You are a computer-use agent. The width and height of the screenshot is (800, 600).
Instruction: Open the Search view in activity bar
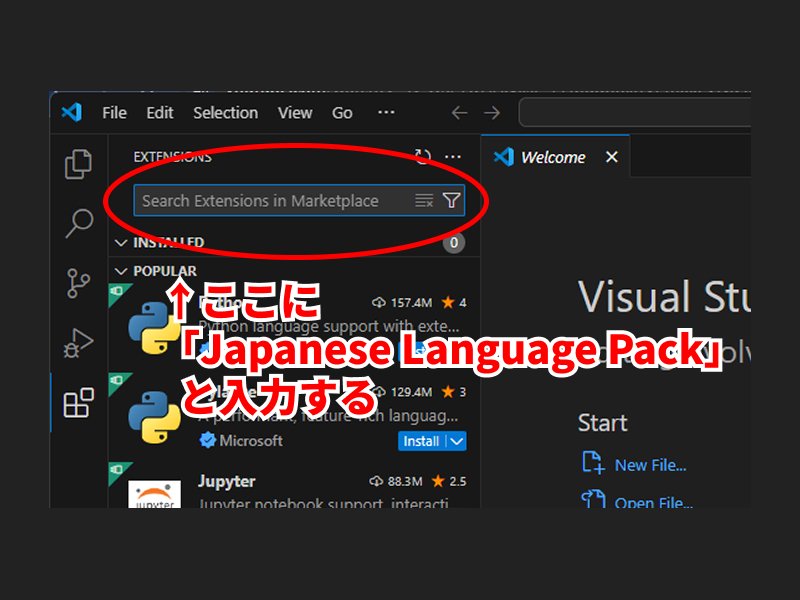pyautogui.click(x=79, y=223)
